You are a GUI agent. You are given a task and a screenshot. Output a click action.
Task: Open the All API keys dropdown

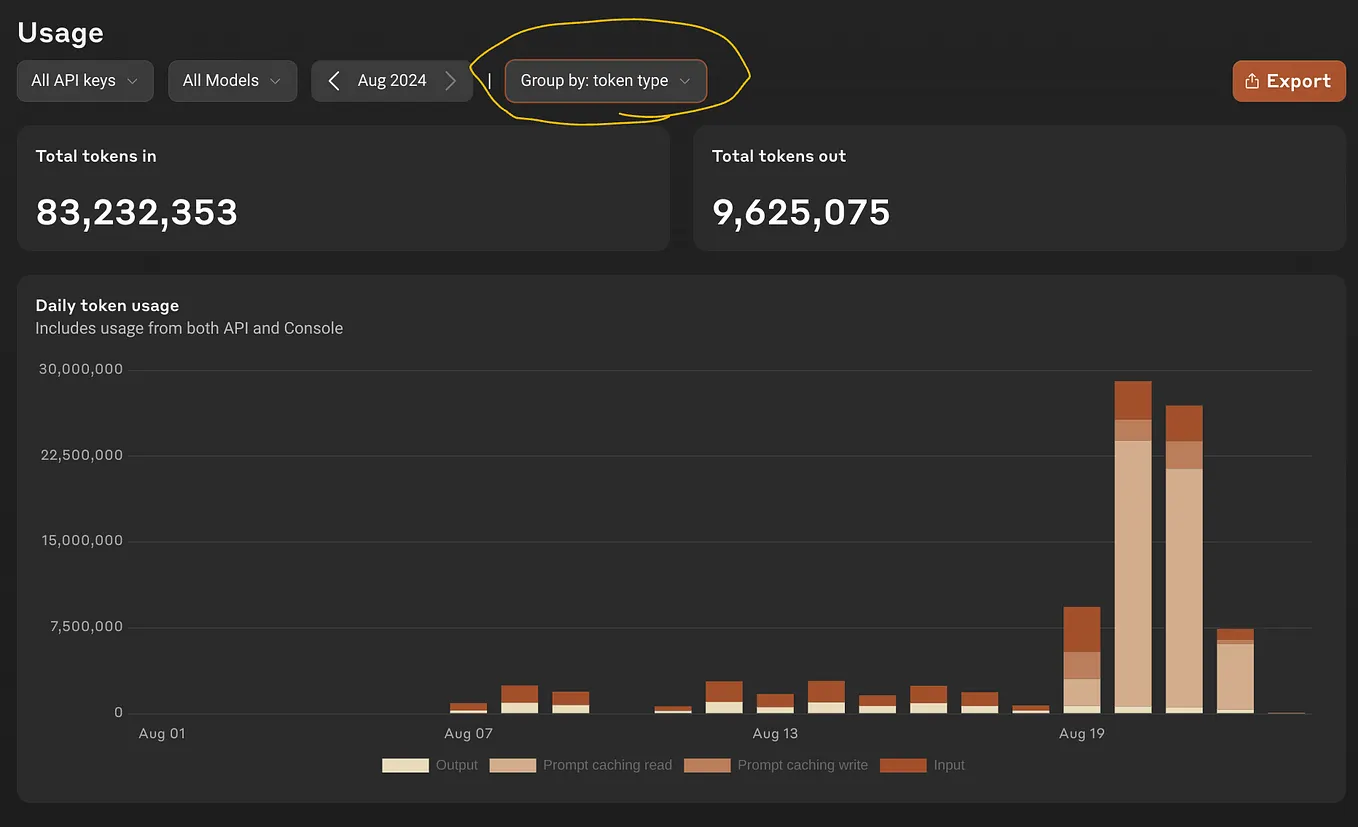[x=85, y=81]
